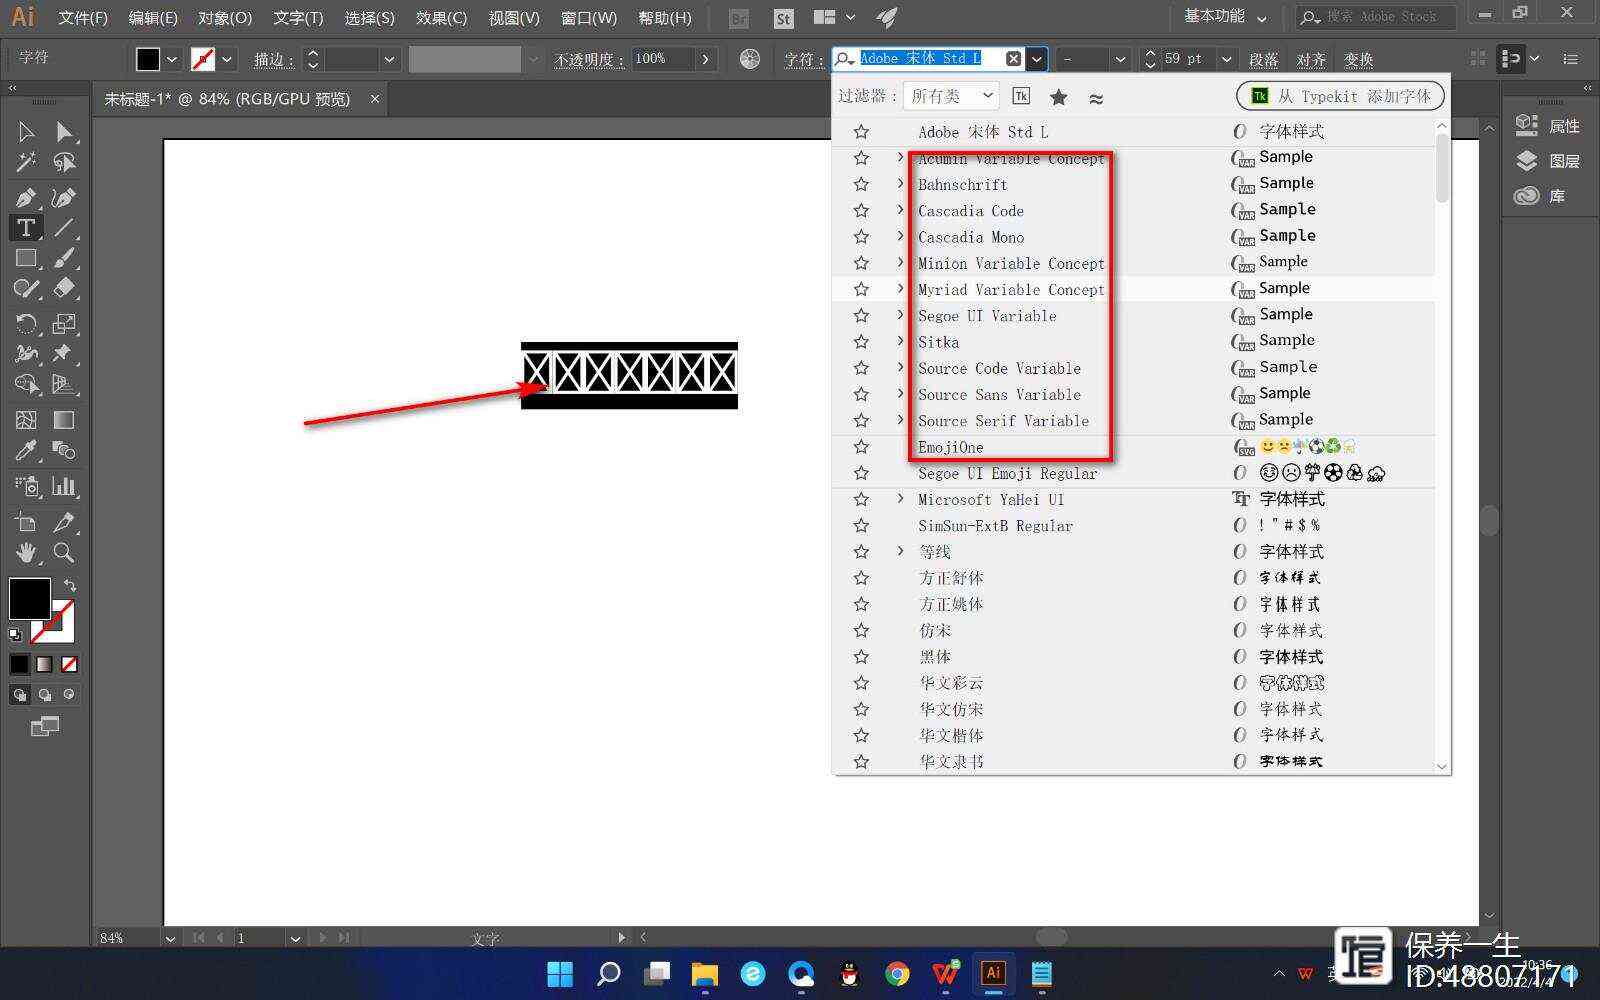Open 基本功能 workspace dropdown
Screen dimensions: 1600x1000
pos(1225,17)
